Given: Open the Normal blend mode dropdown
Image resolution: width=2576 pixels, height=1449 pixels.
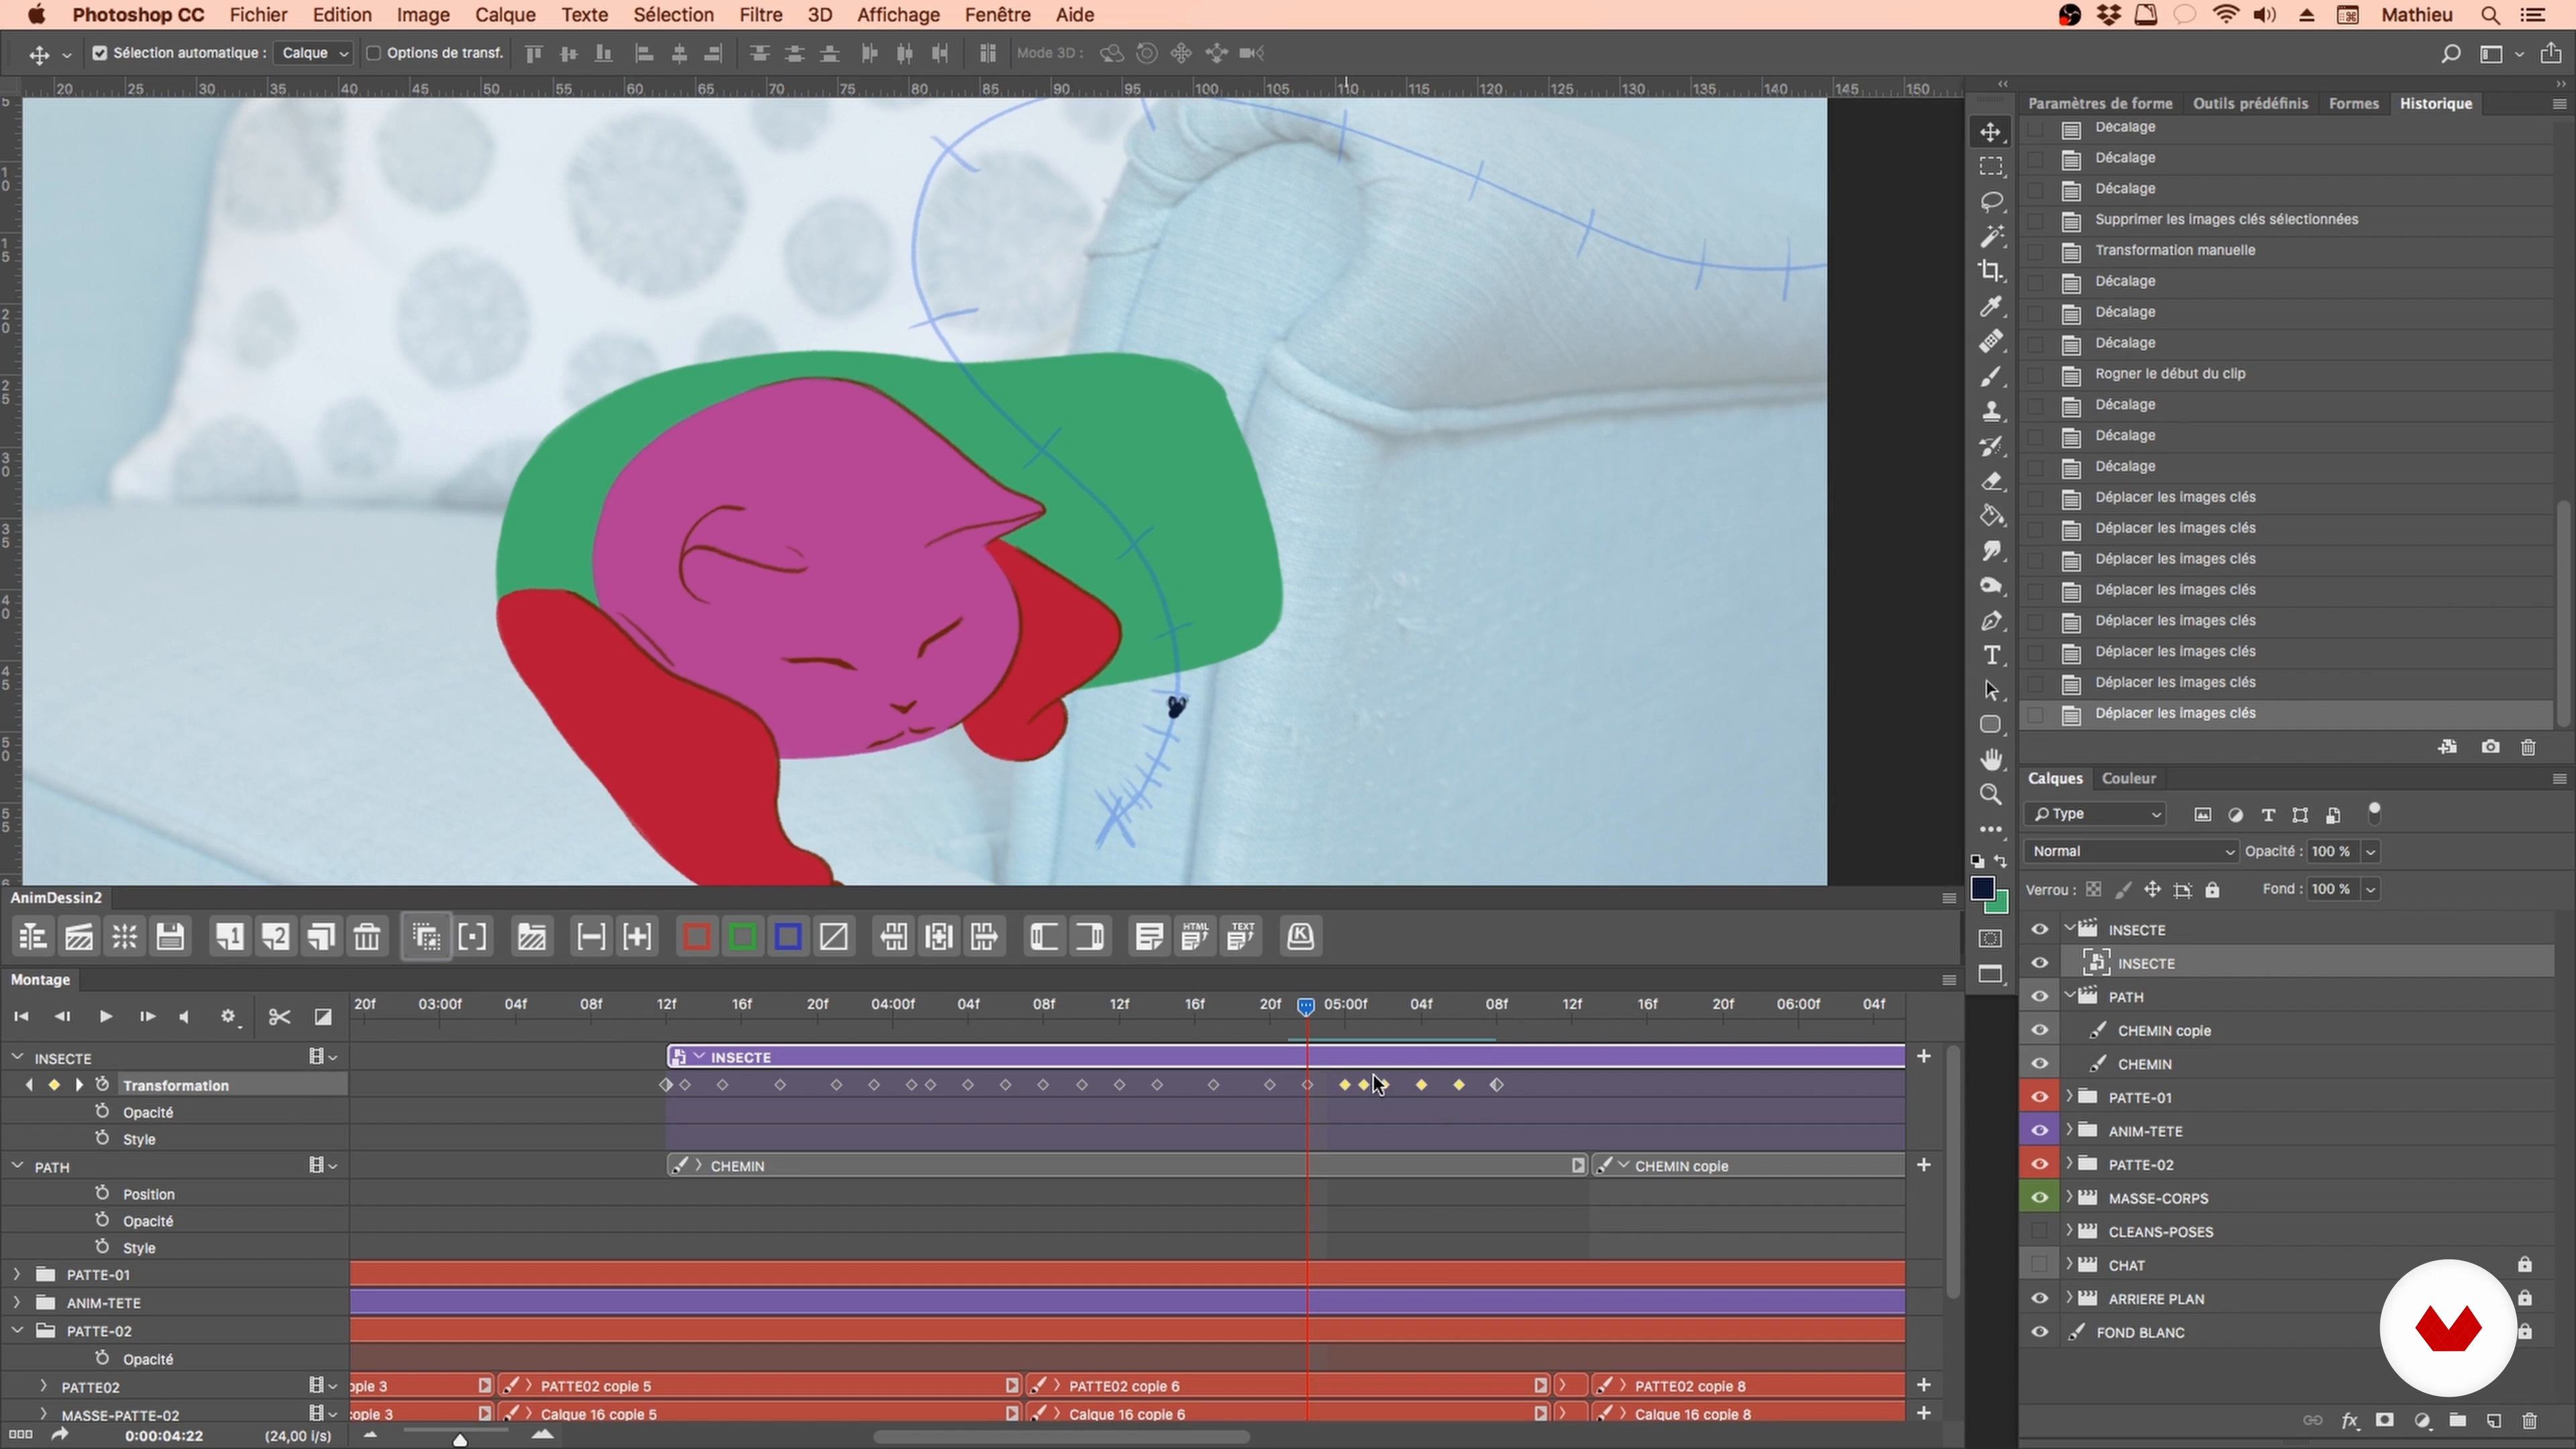Looking at the screenshot, I should (2131, 852).
